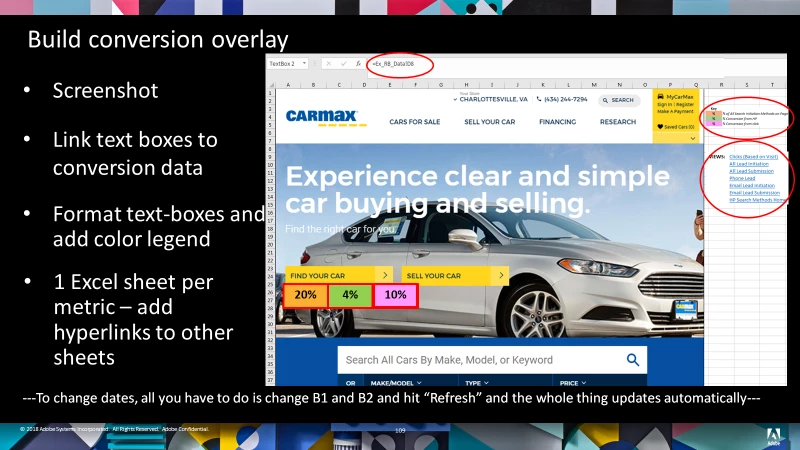Click the CarMax logo
Image resolution: width=800 pixels, height=450 pixels.
326,117
